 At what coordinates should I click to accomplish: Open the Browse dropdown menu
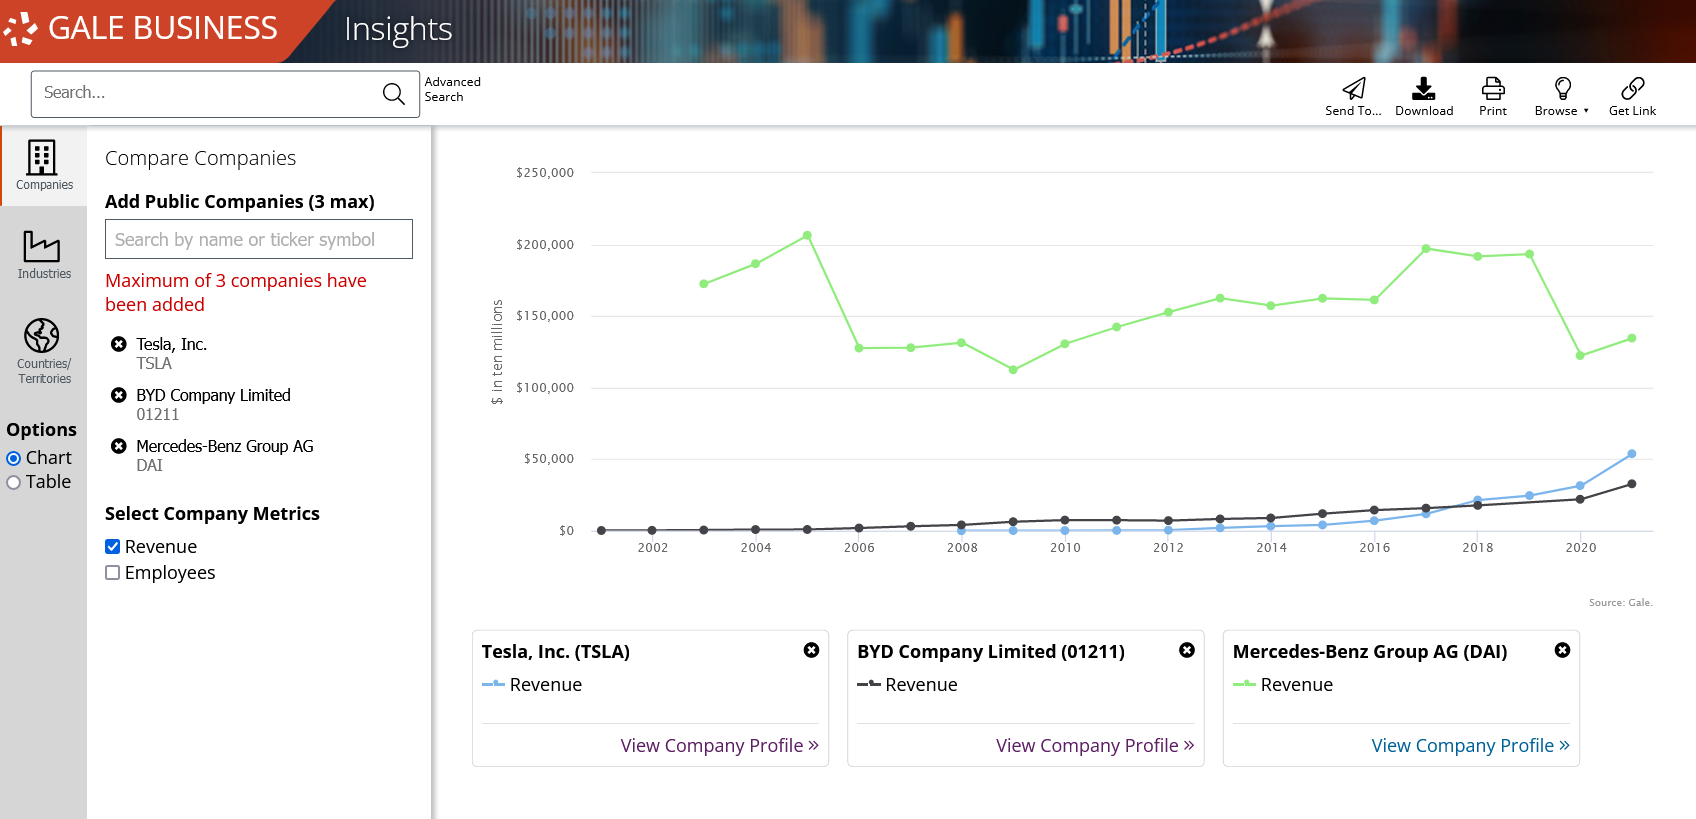[x=1562, y=96]
